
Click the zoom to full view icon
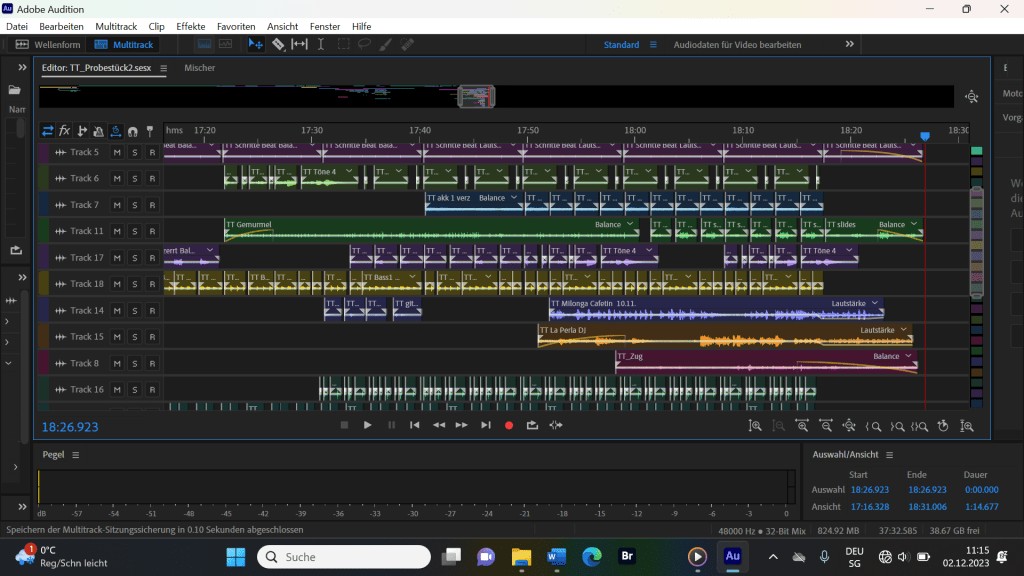tap(849, 426)
